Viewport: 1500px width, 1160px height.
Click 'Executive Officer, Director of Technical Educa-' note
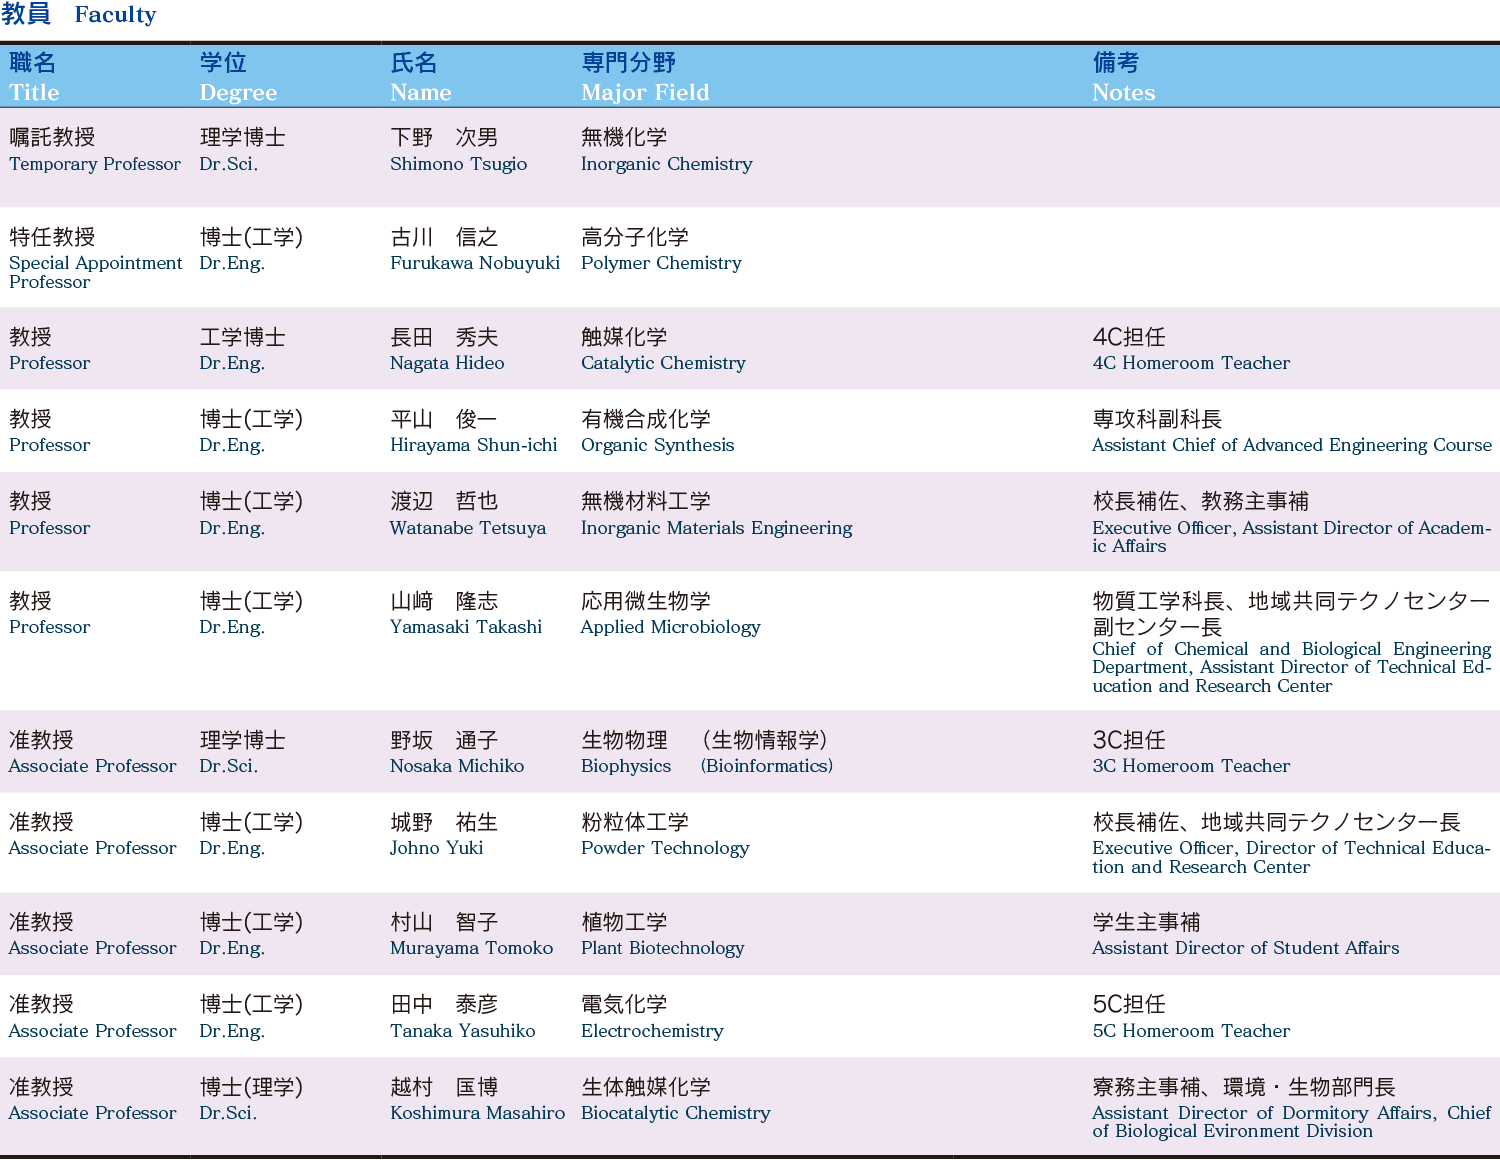(x=1292, y=857)
